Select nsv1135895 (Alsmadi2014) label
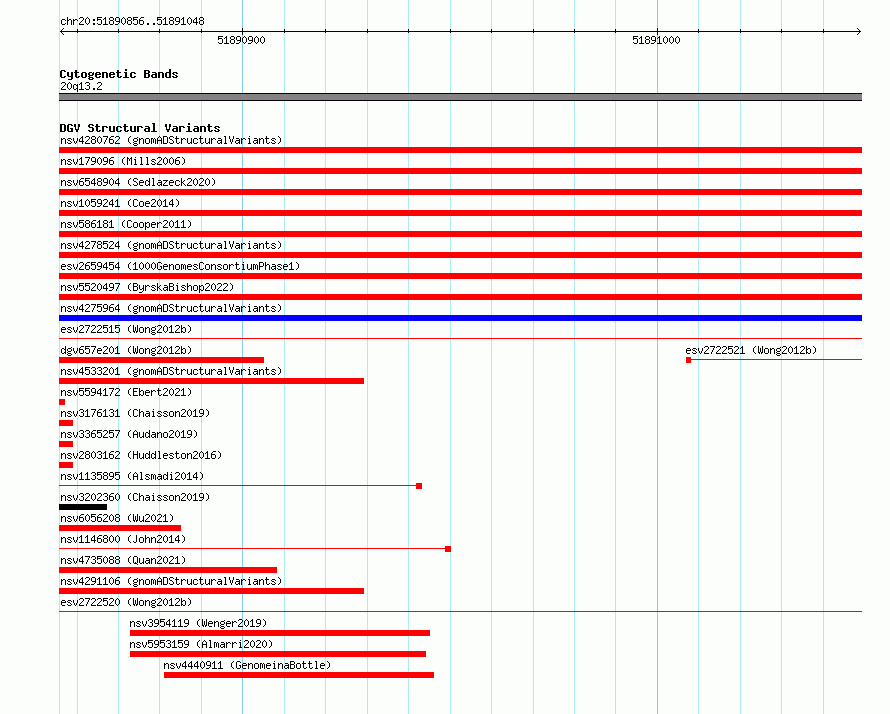The image size is (890, 714). (132, 476)
